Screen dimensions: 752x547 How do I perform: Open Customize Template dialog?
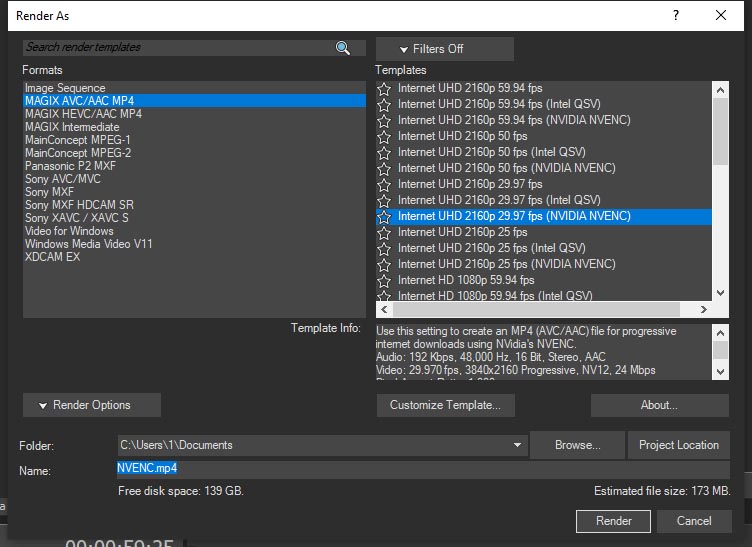click(446, 405)
